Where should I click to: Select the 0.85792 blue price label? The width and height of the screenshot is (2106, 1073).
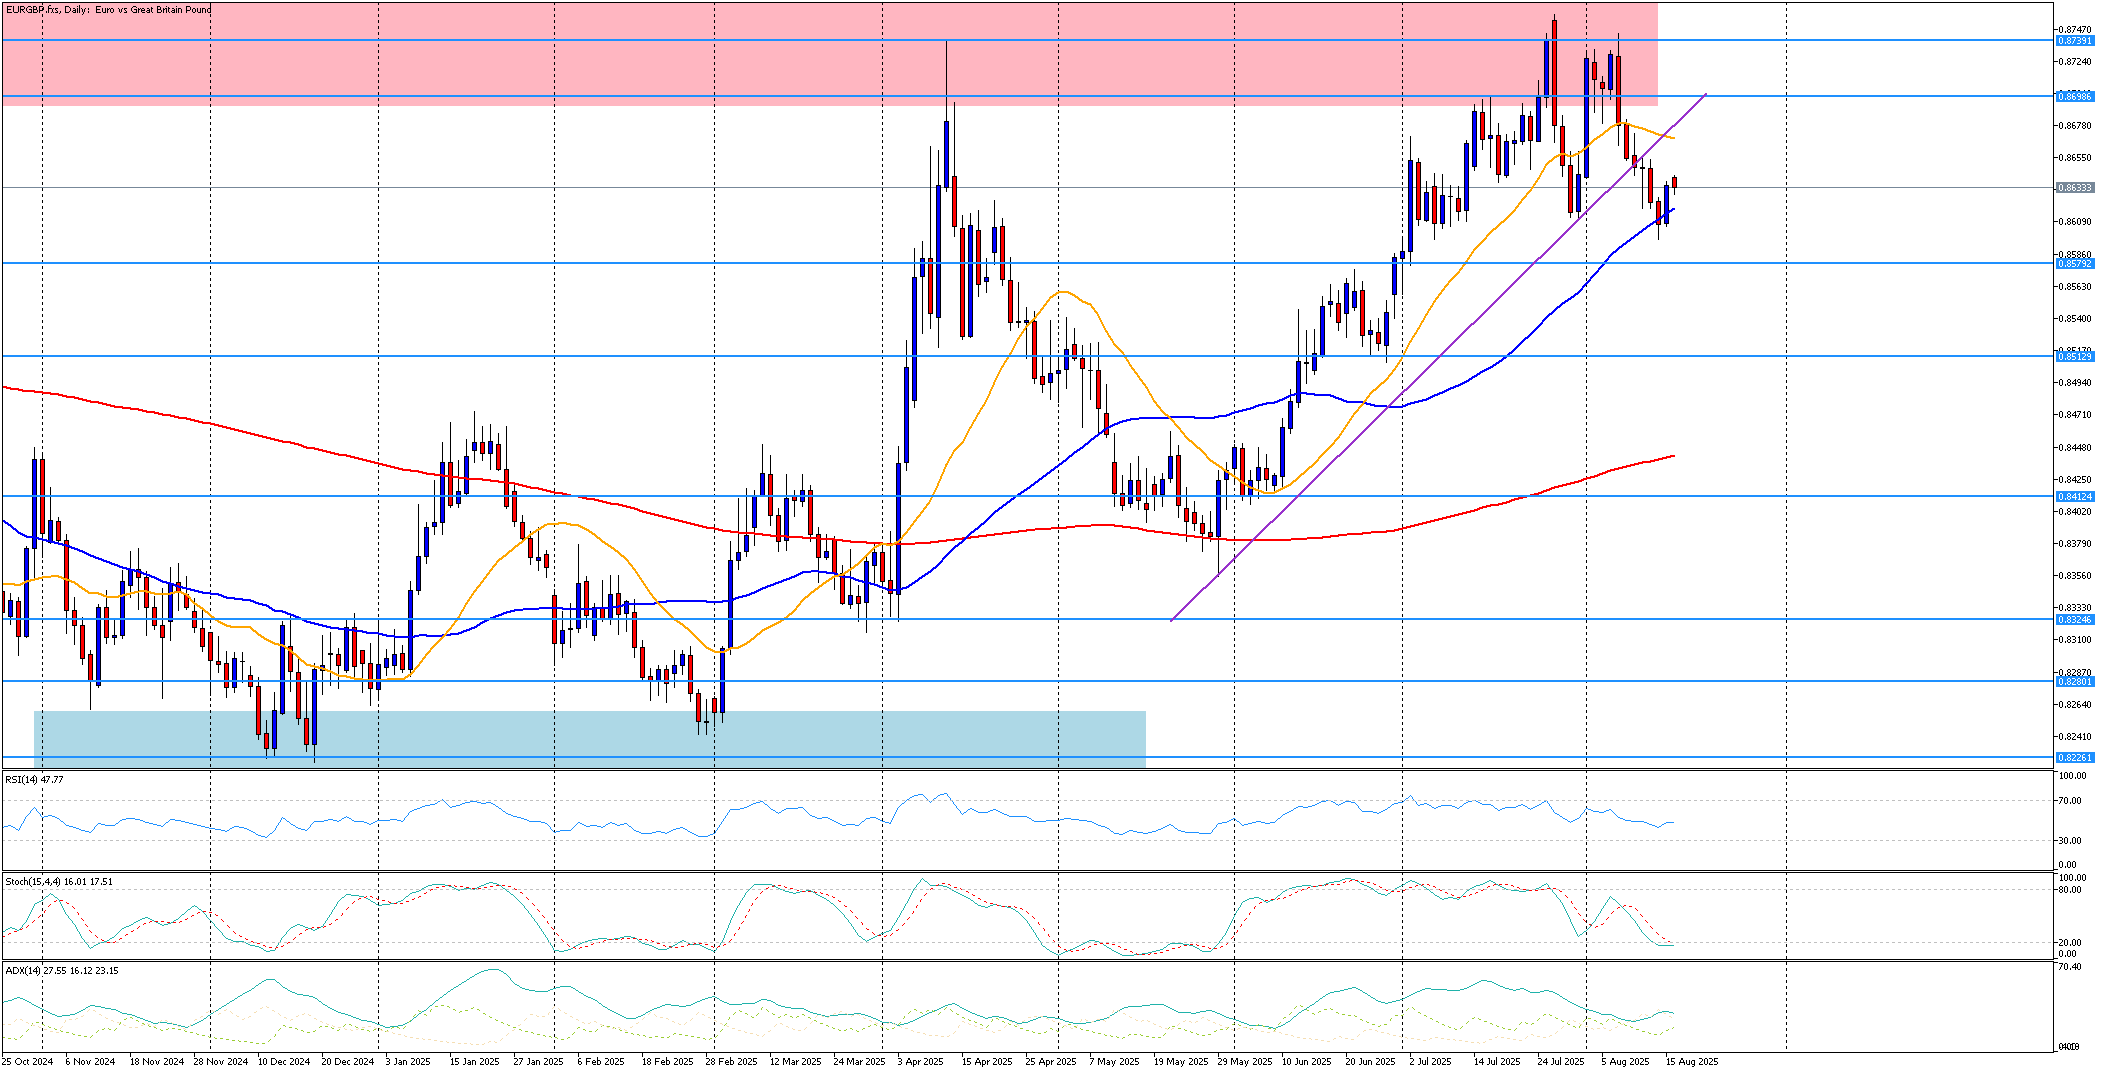(2073, 264)
